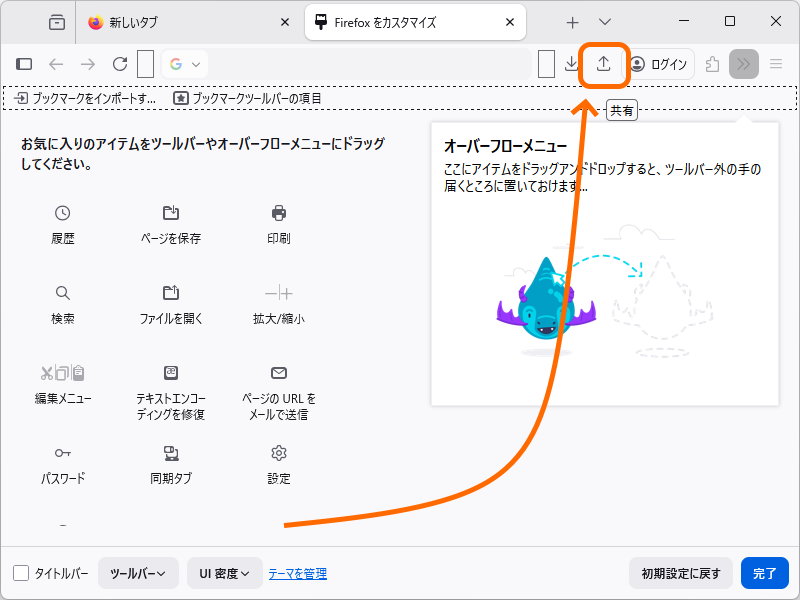
Task: Open the tab list chevron dropdown
Action: (604, 21)
